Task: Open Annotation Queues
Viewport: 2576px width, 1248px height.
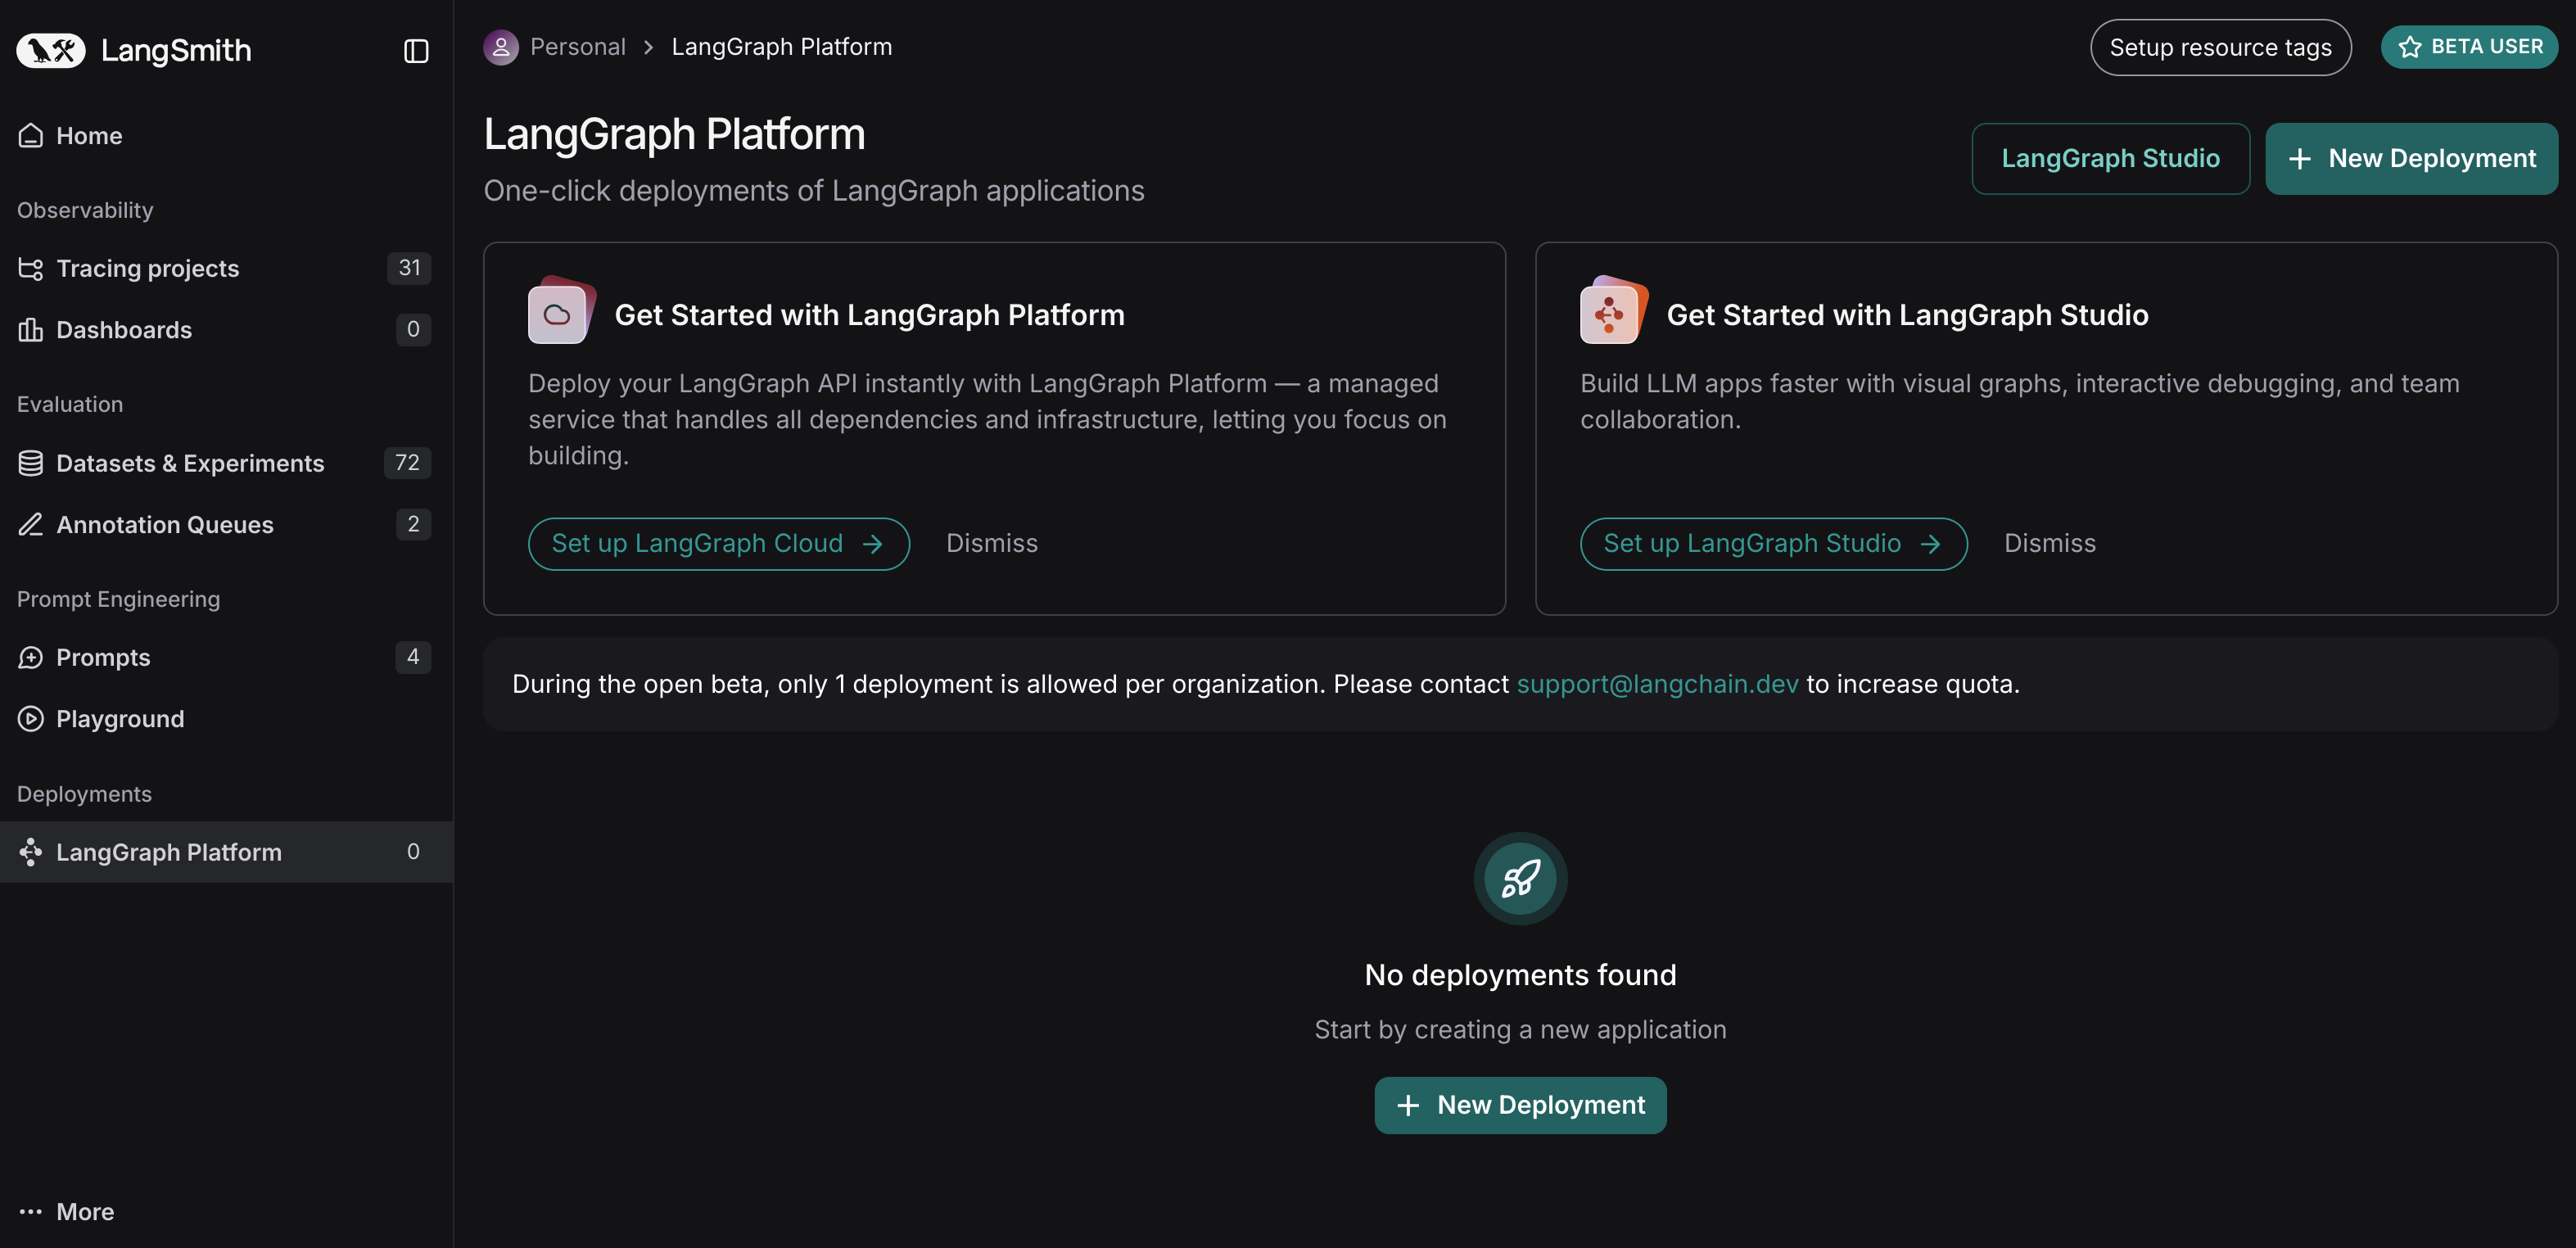Action: pyautogui.click(x=226, y=524)
